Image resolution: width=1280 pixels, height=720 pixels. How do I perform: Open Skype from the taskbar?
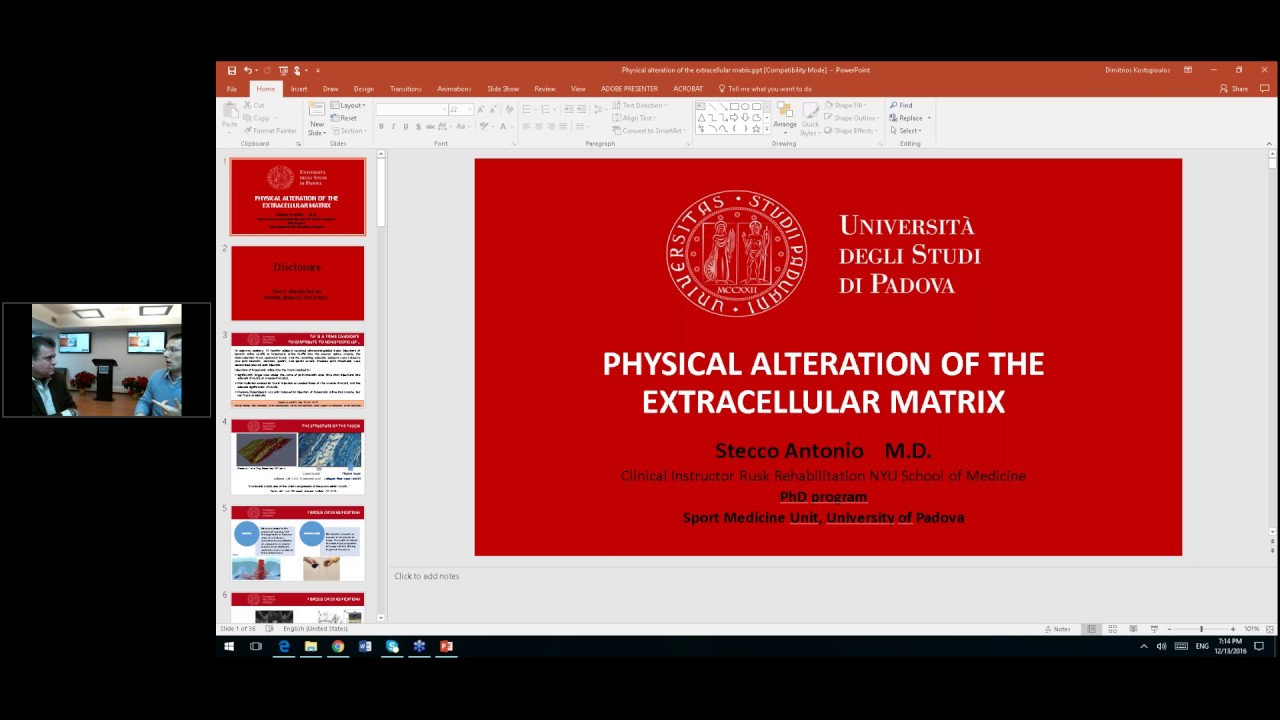[x=392, y=647]
